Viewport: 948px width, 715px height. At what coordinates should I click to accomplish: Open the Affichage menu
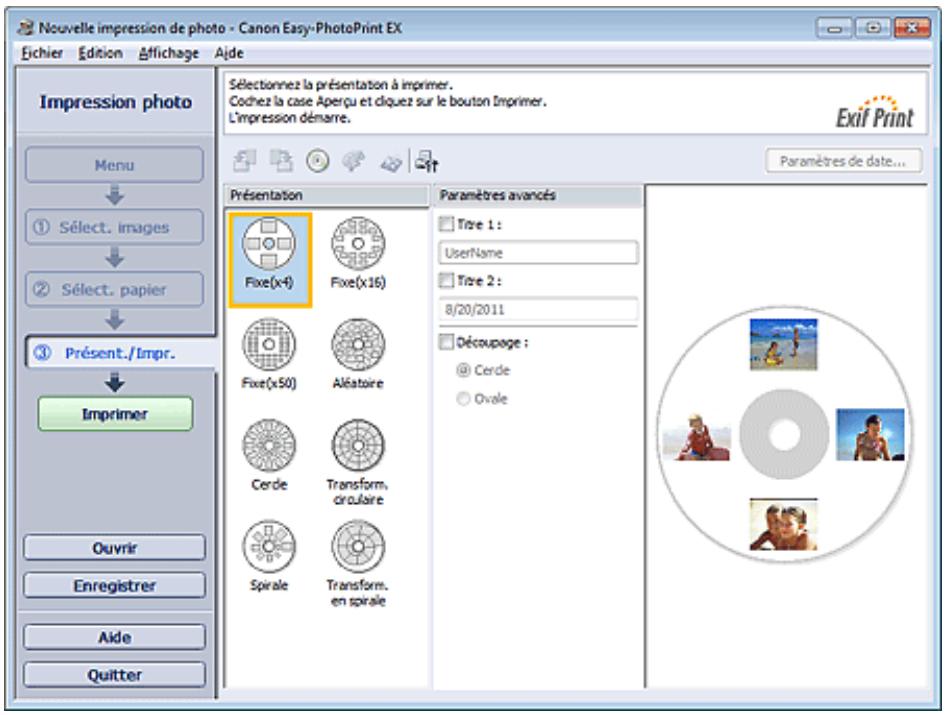[x=169, y=53]
